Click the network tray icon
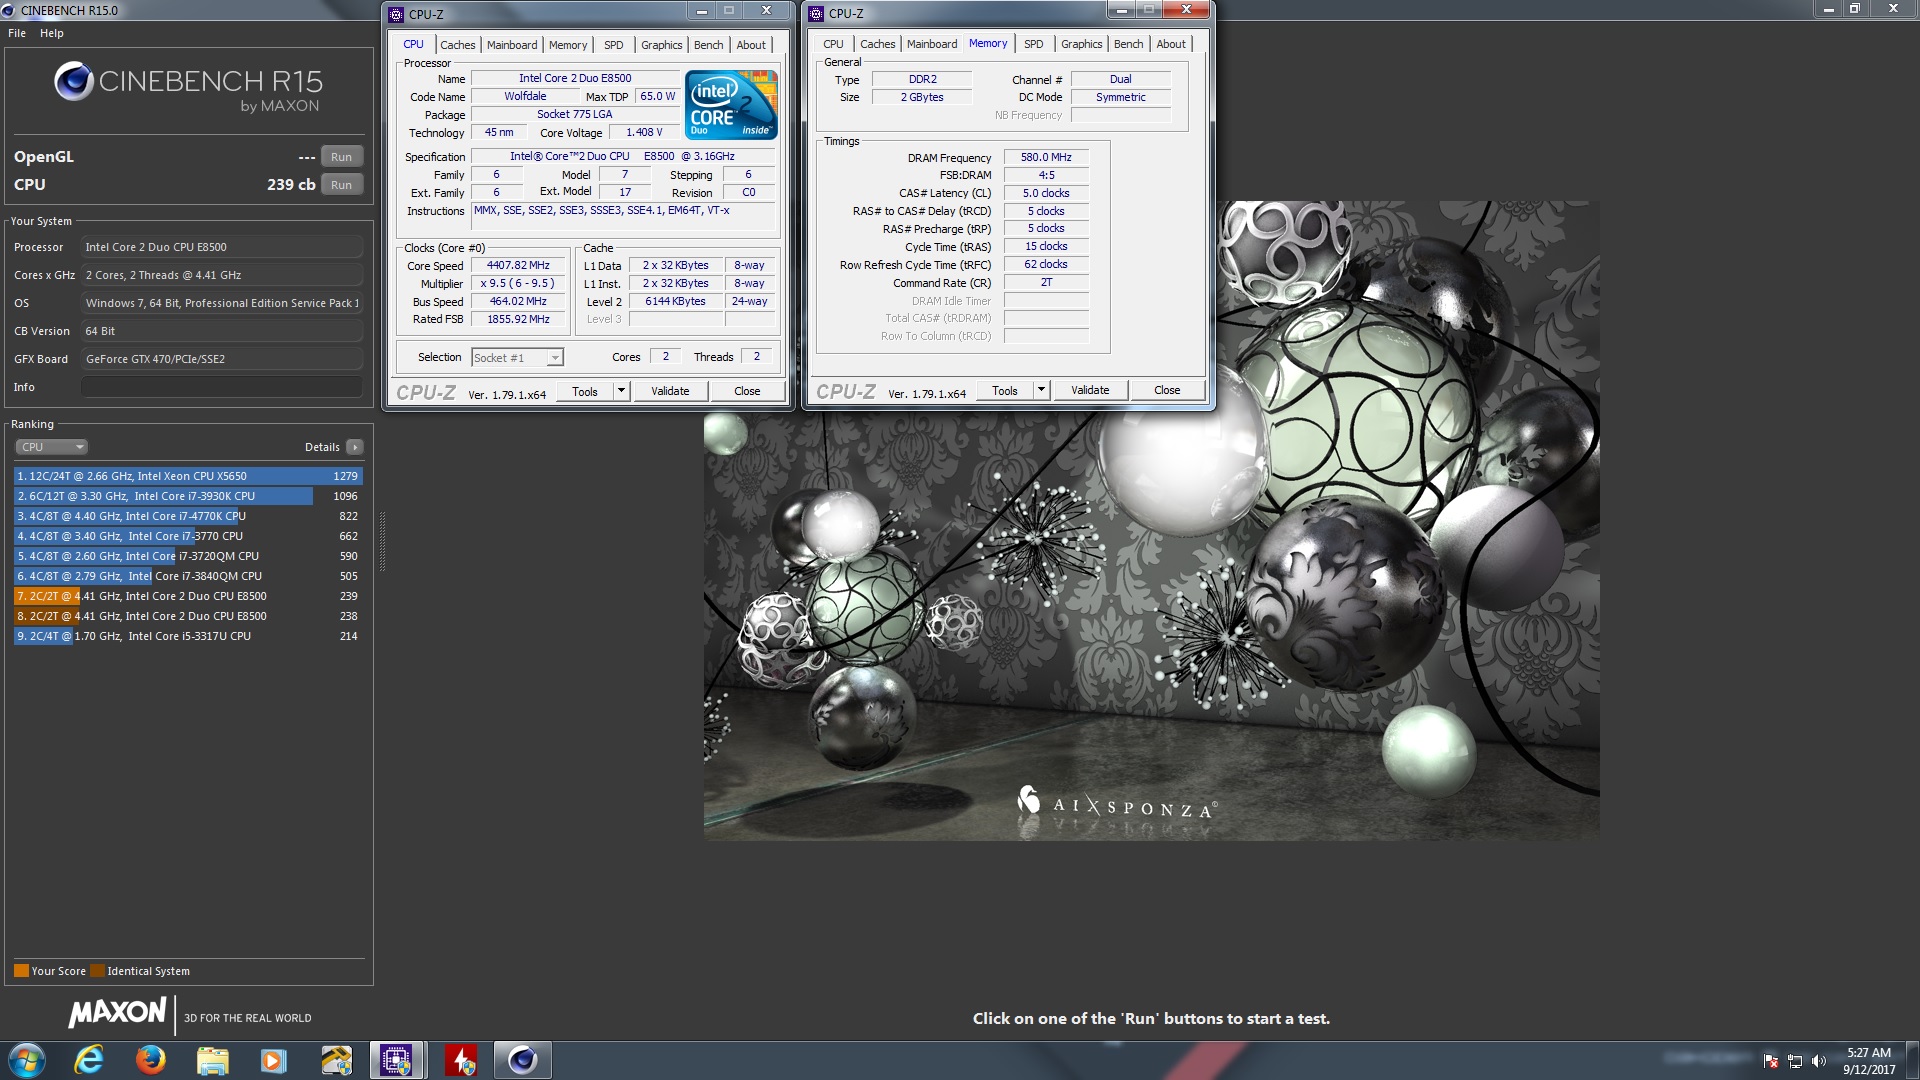 pos(1795,1061)
